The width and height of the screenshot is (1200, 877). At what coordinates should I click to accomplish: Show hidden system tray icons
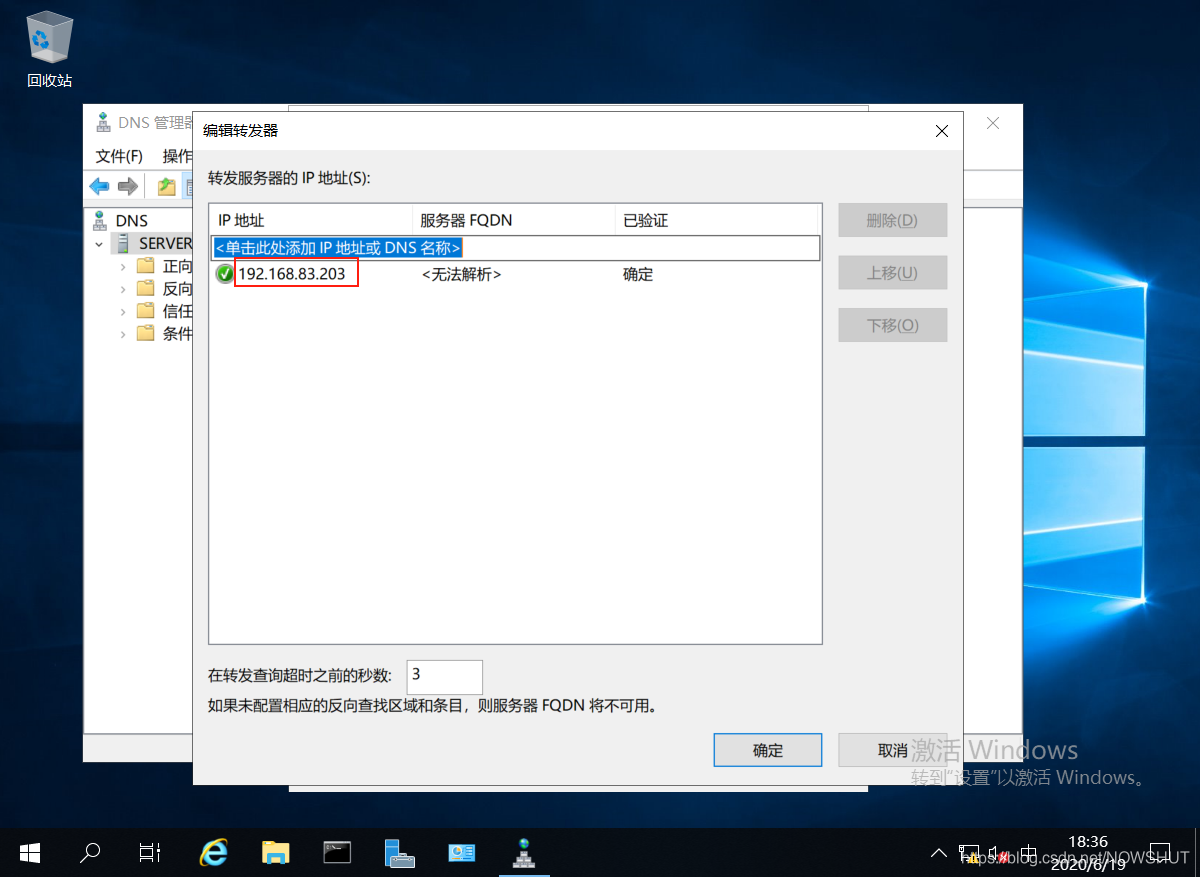point(938,853)
